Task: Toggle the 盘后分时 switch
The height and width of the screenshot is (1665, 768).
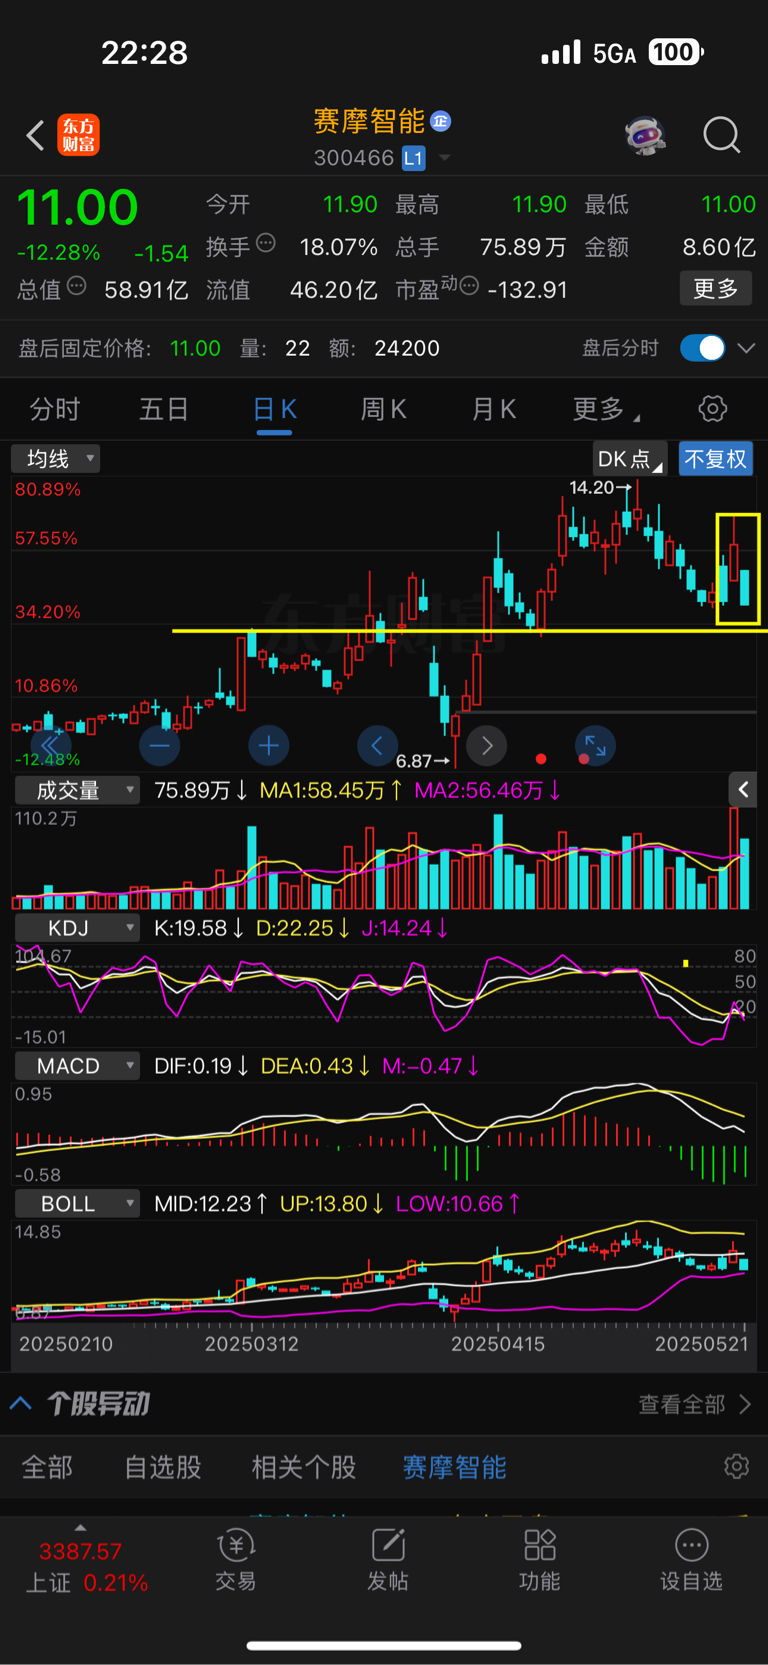Action: point(702,348)
